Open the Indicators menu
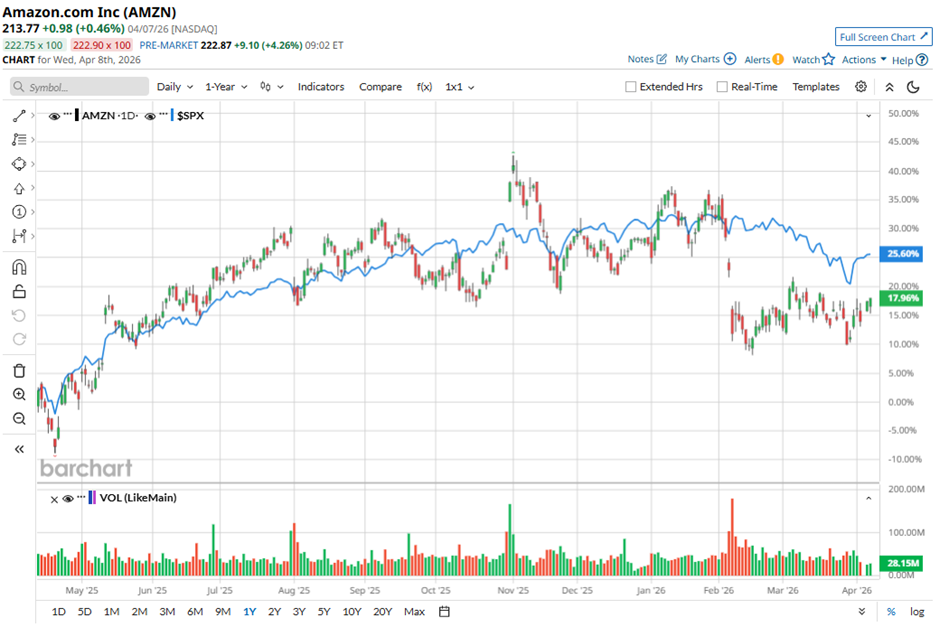The height and width of the screenshot is (627, 940). pos(320,87)
